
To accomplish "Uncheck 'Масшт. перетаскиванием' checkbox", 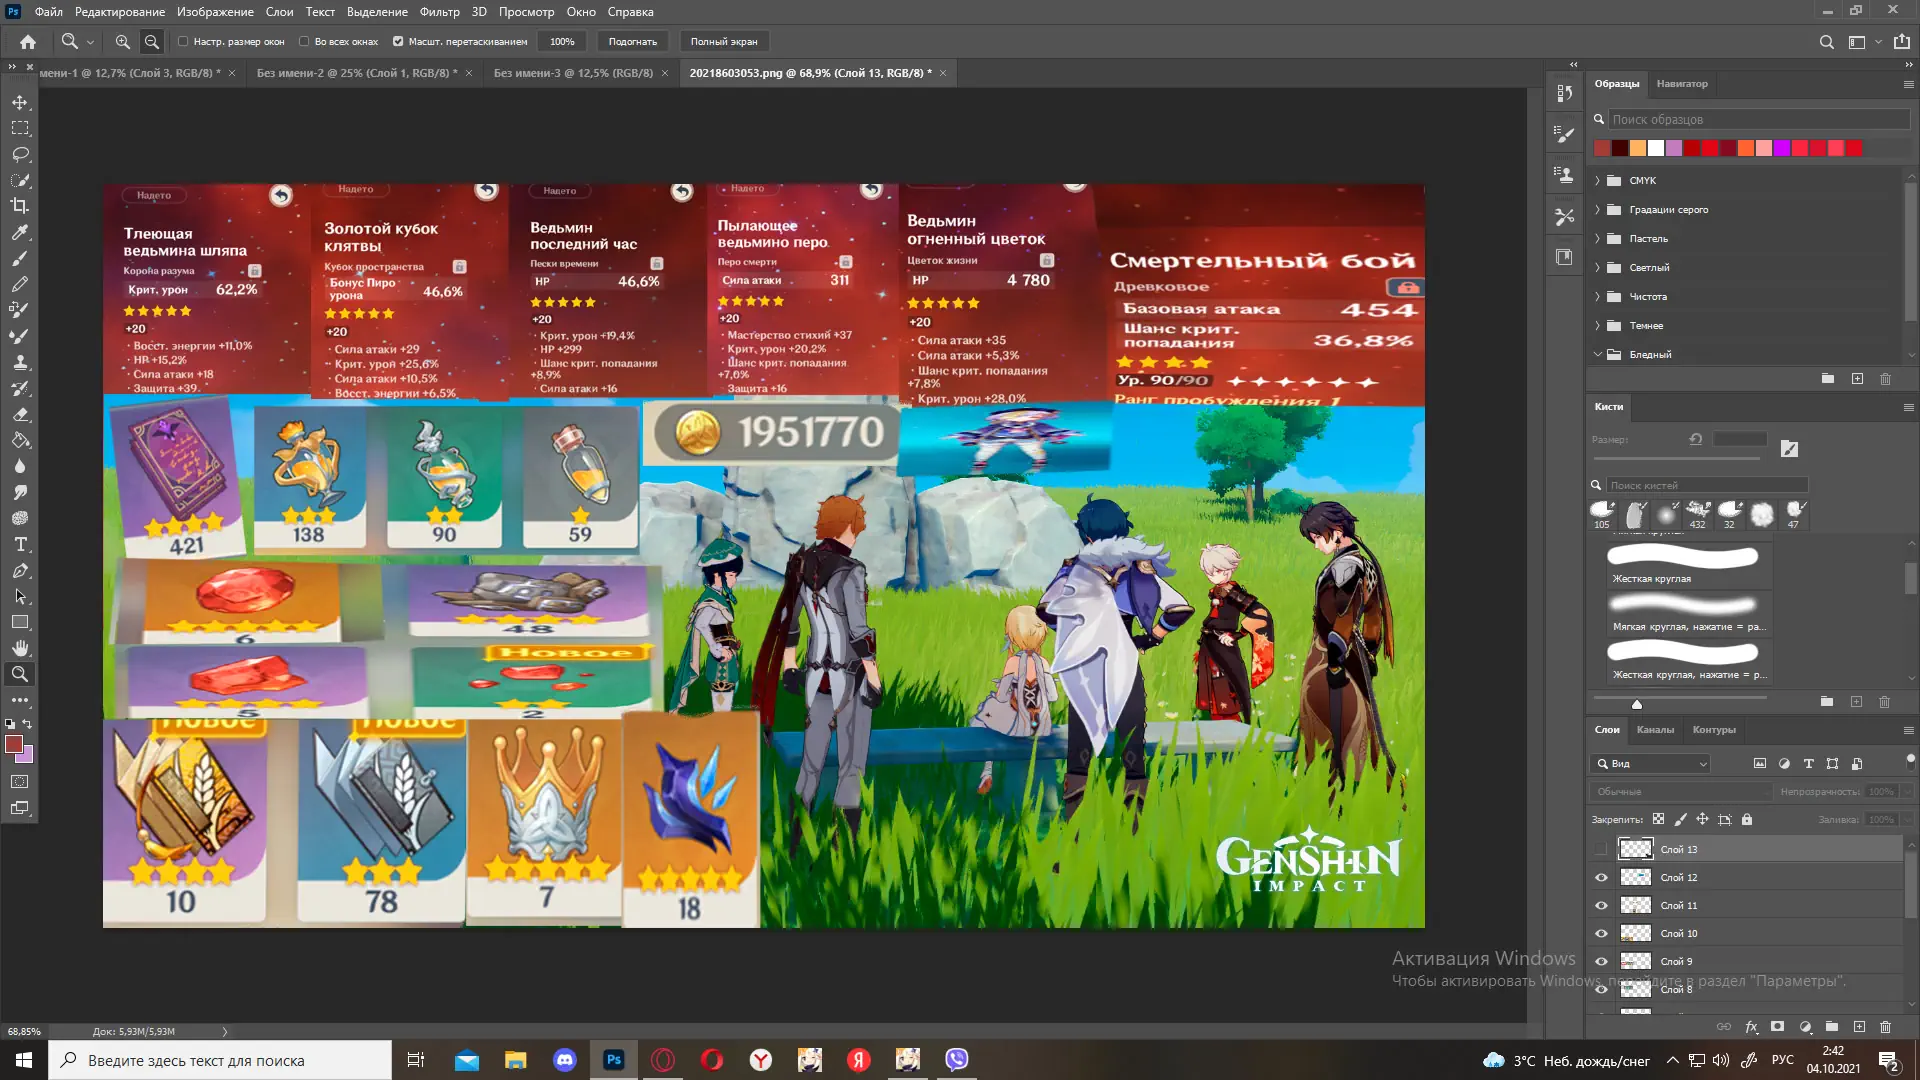I will point(398,42).
